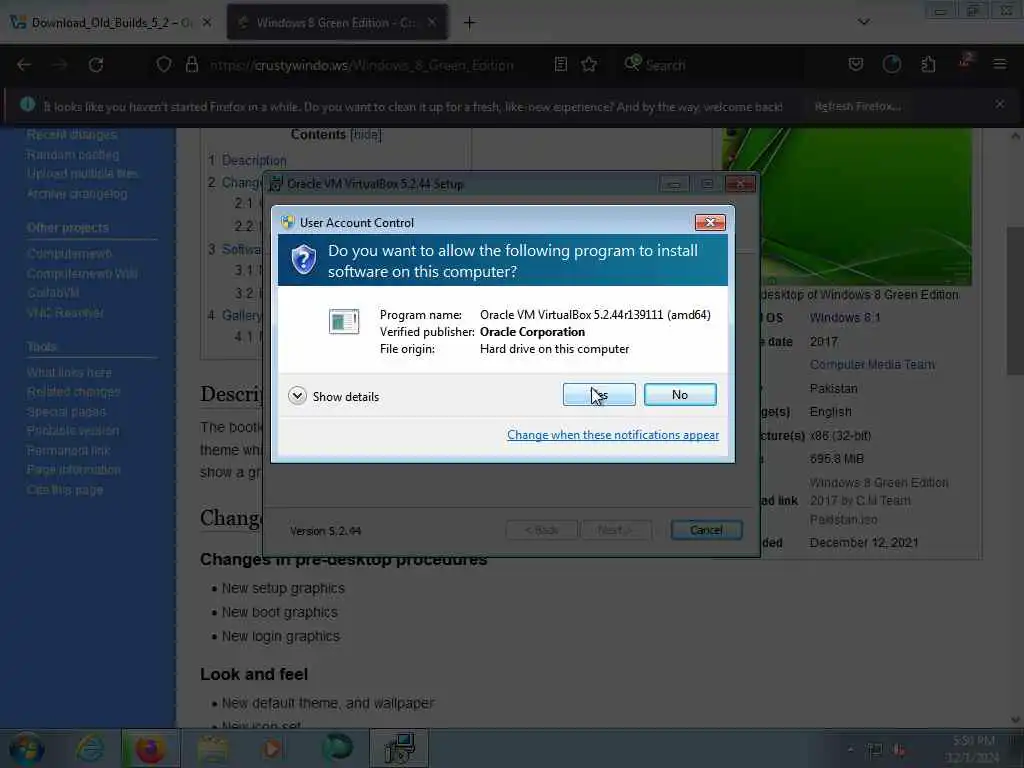Viewport: 1024px width, 768px height.
Task: Go back with Firefox back arrow
Action: click(x=24, y=65)
